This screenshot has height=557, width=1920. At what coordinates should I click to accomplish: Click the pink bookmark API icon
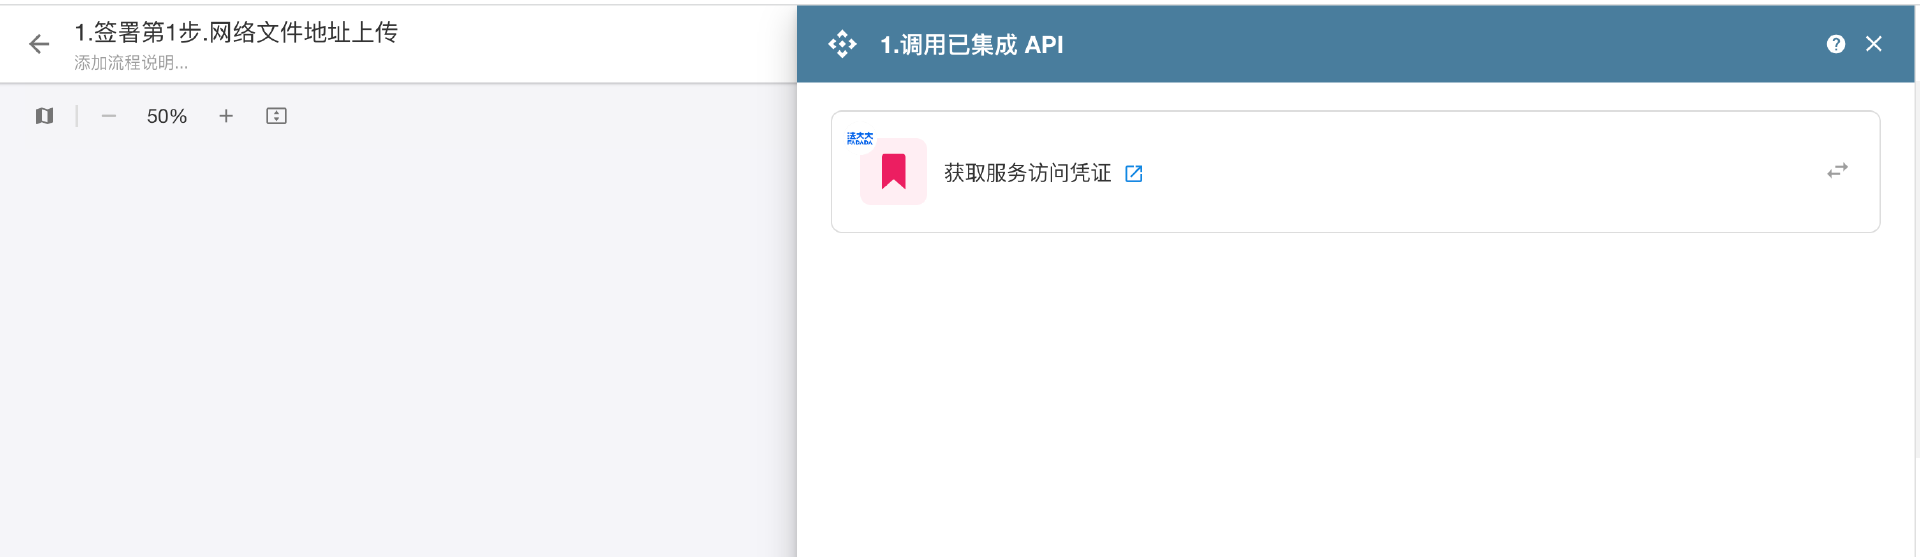(893, 172)
